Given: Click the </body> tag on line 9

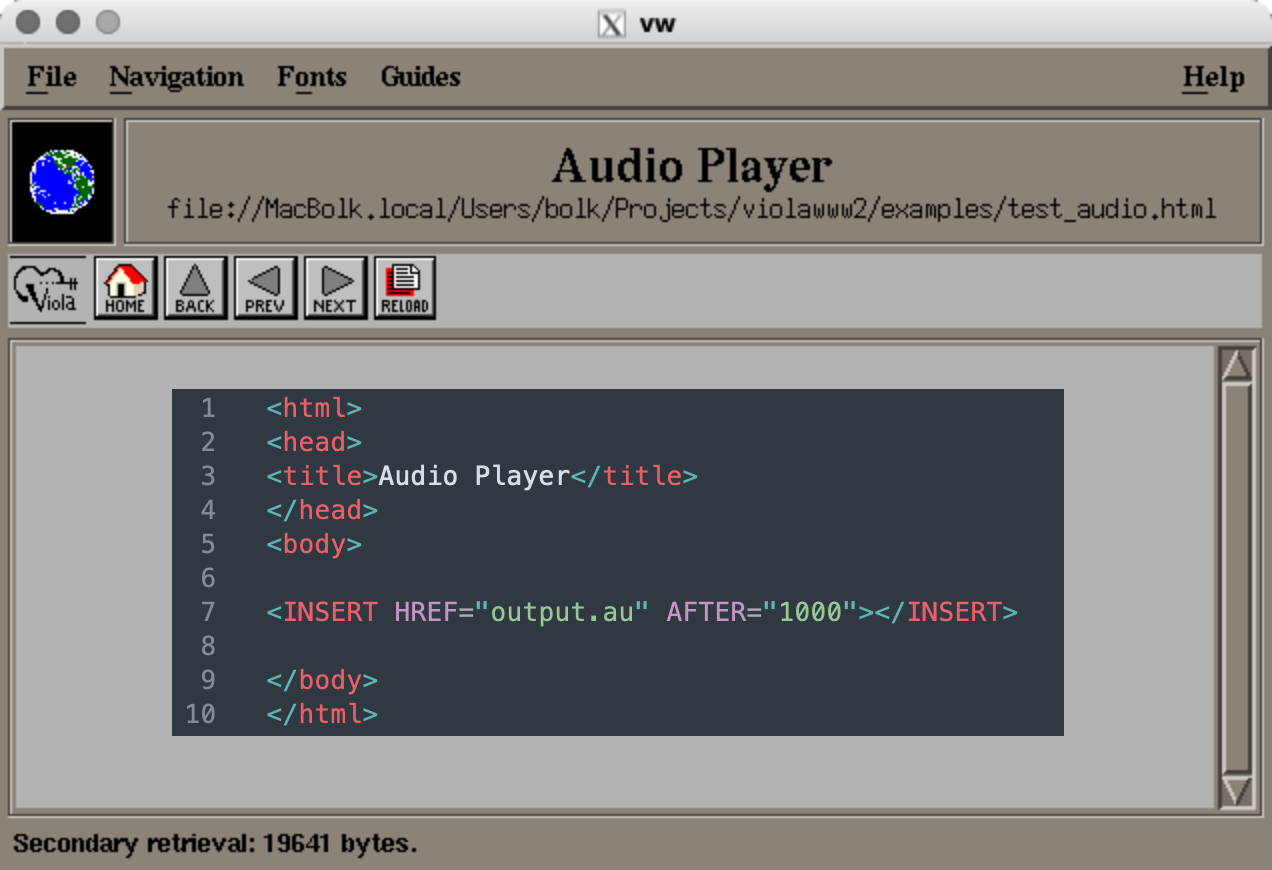Looking at the screenshot, I should point(322,680).
